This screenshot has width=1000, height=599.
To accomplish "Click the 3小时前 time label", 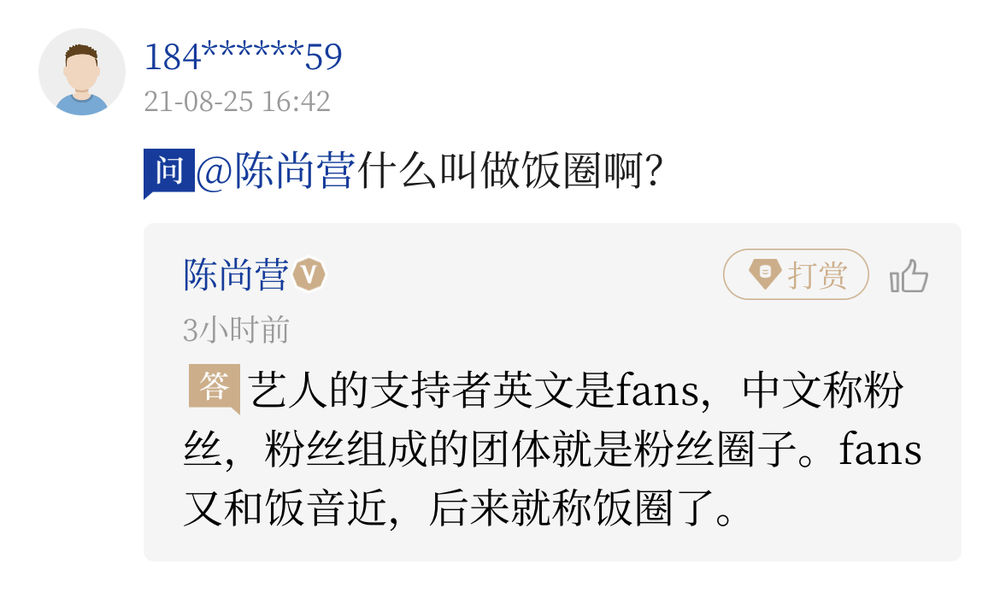I will 236,330.
